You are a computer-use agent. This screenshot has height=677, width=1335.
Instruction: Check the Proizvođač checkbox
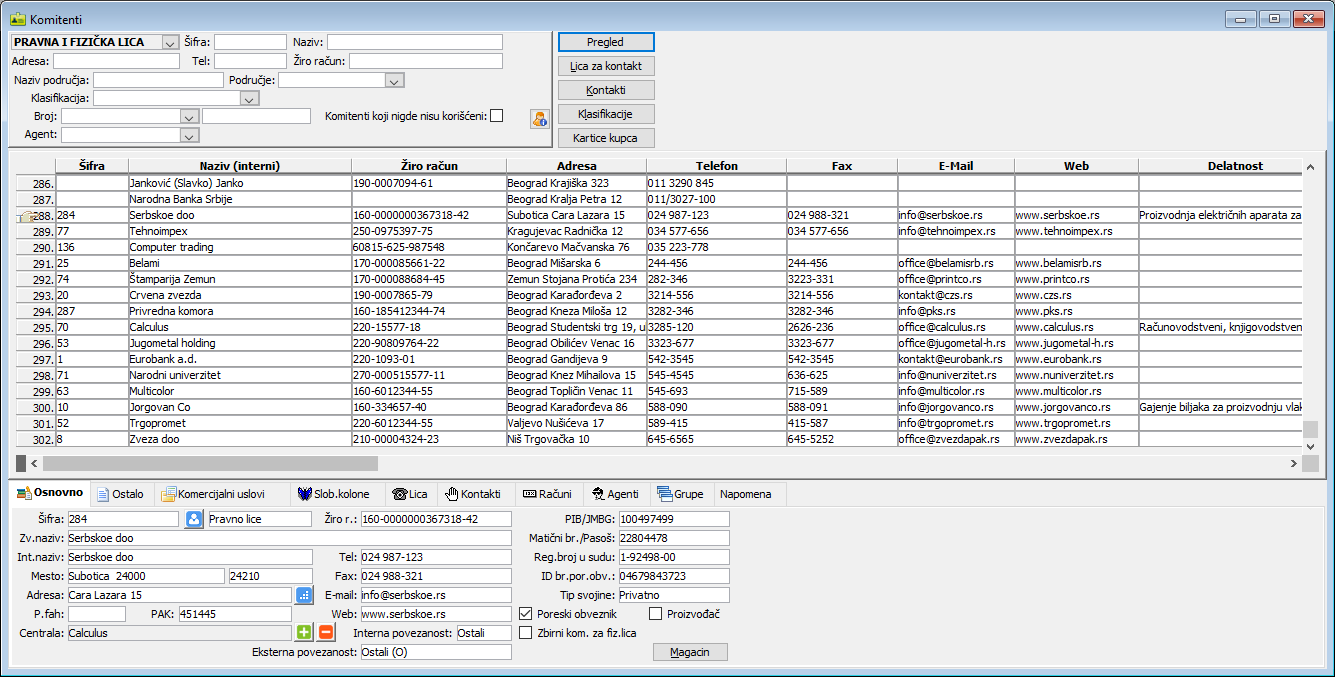click(656, 614)
